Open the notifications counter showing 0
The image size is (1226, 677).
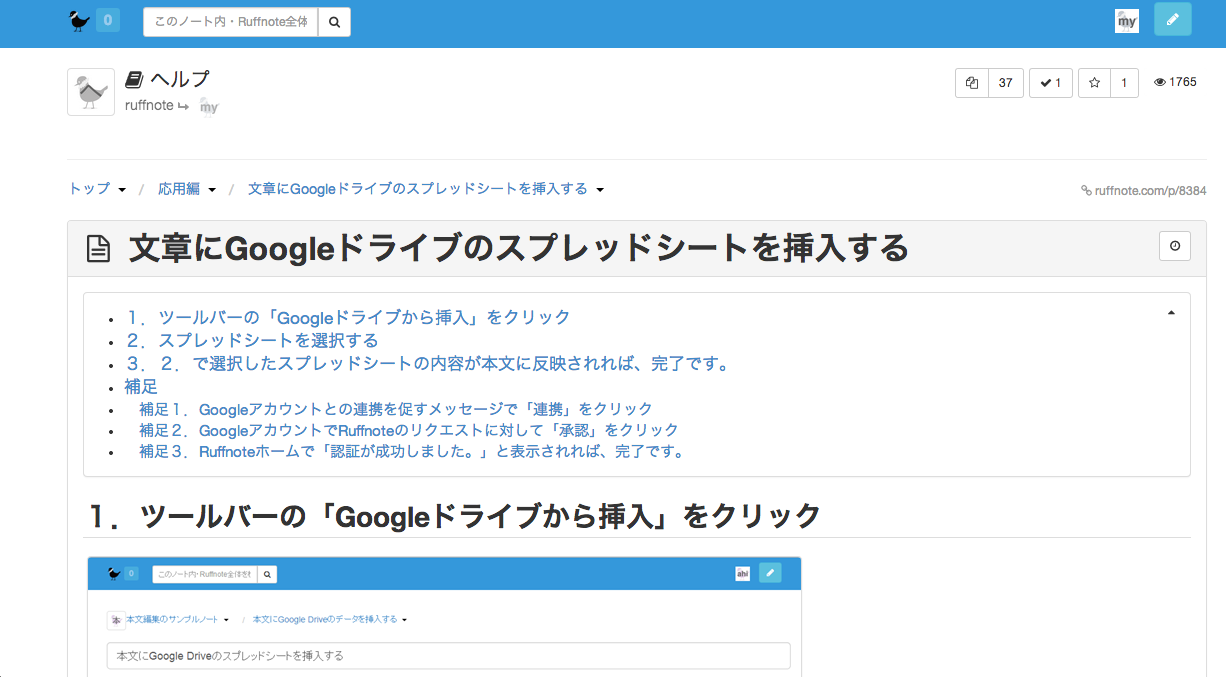click(x=108, y=20)
